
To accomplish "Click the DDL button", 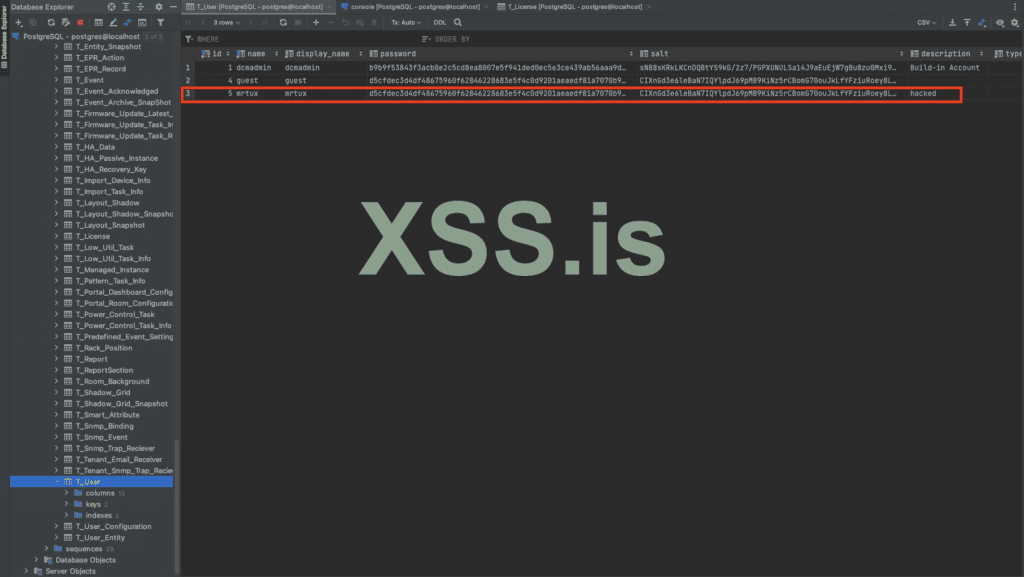I will coord(440,22).
